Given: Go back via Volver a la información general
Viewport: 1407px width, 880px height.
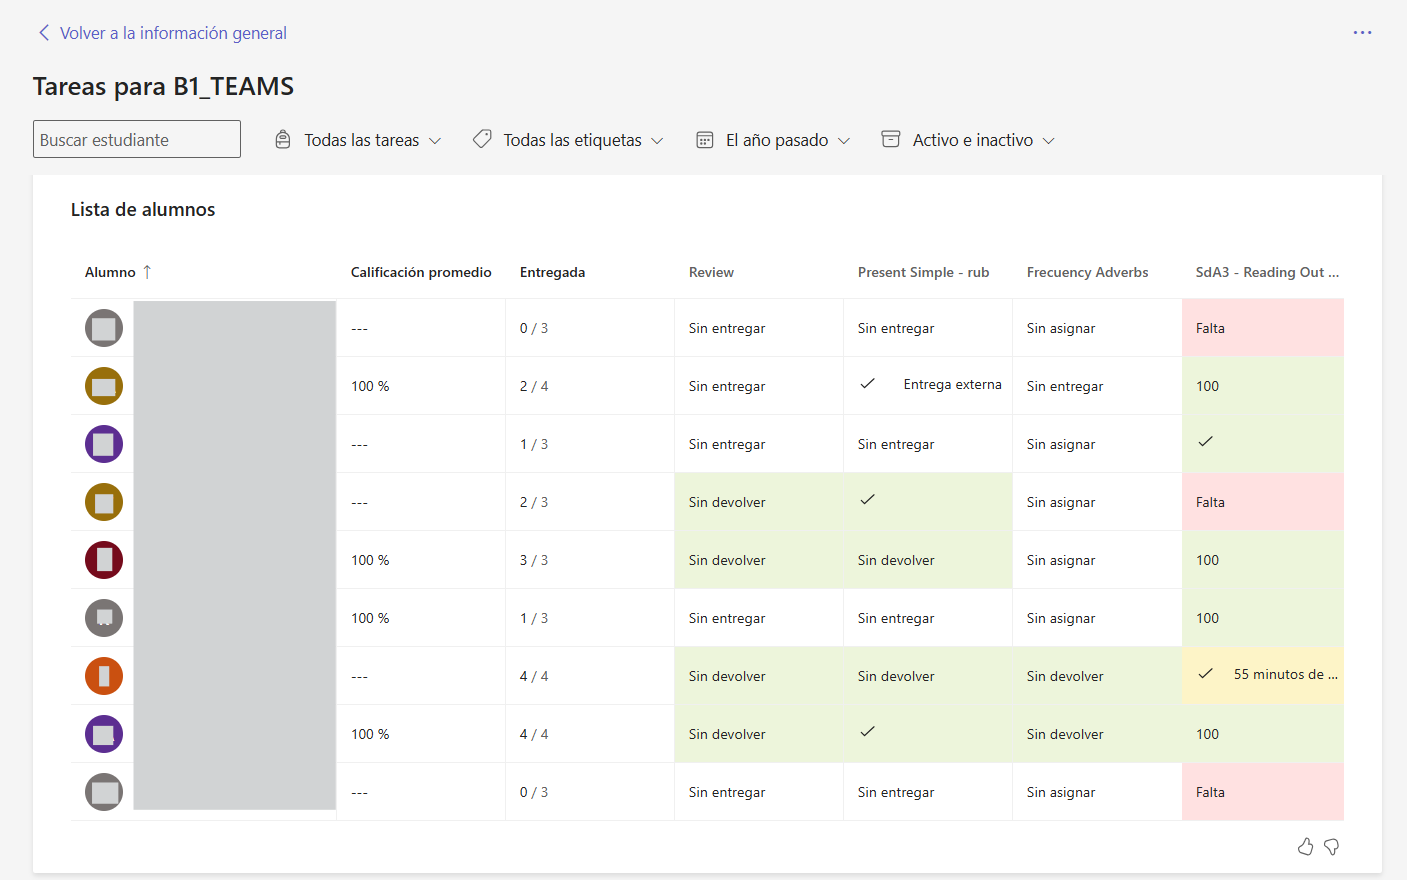Looking at the screenshot, I should point(162,33).
